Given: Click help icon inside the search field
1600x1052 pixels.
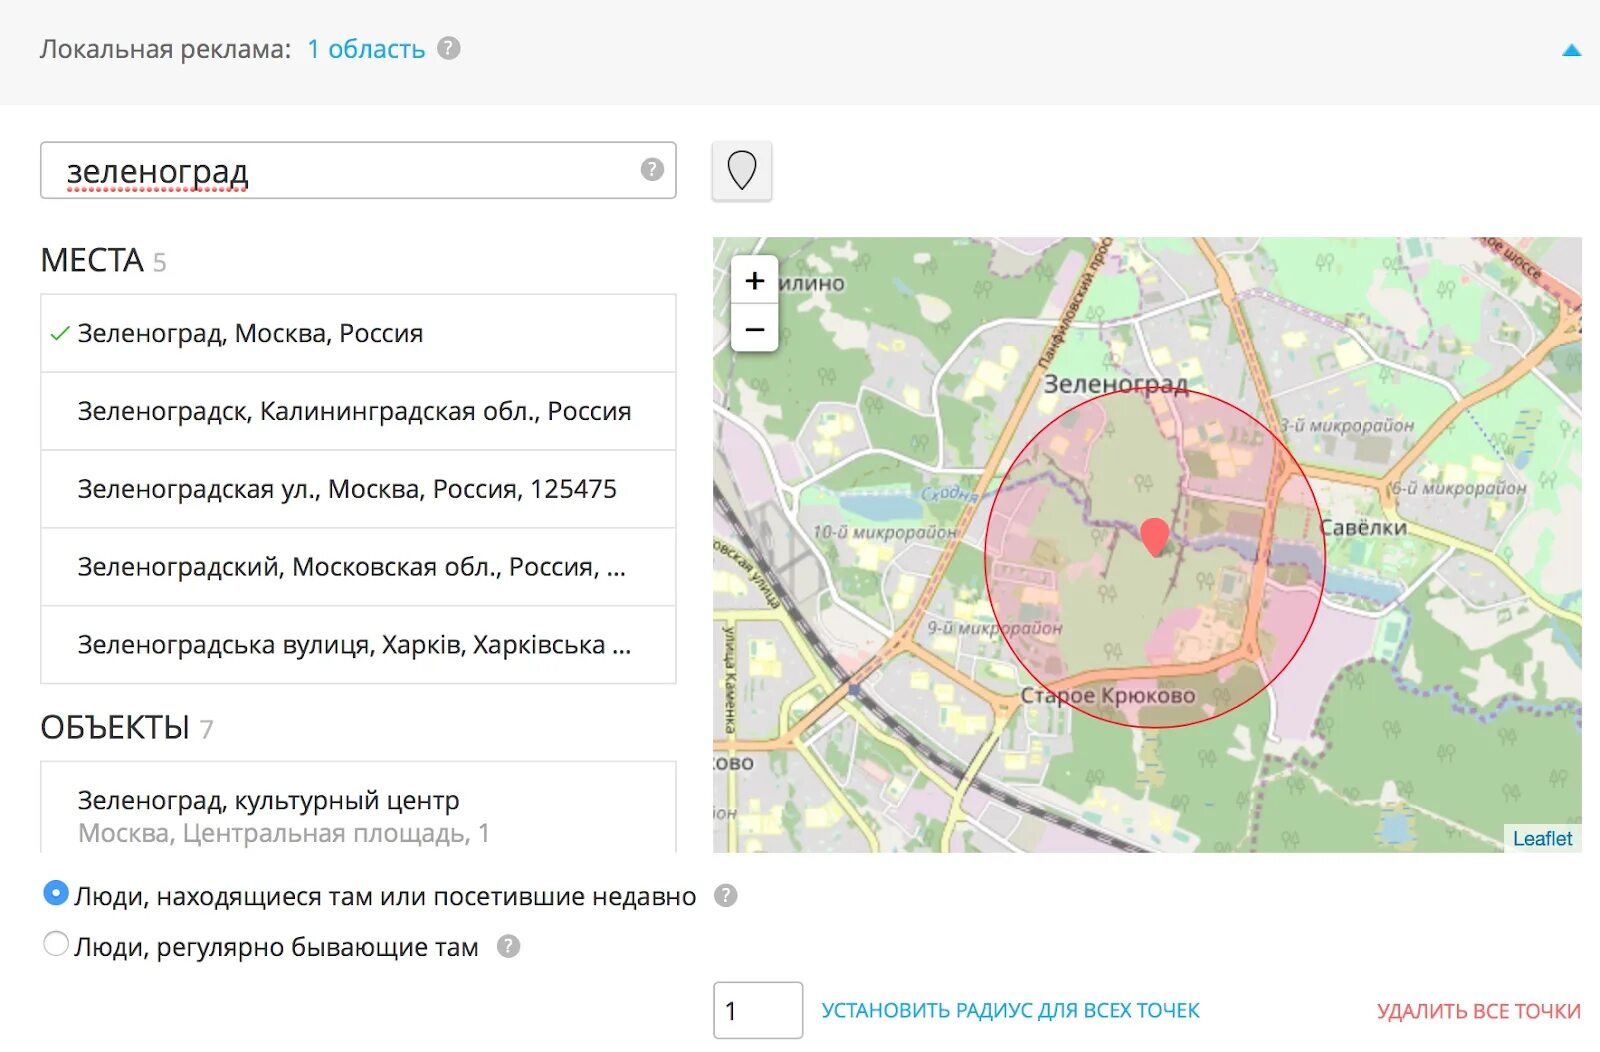Looking at the screenshot, I should pyautogui.click(x=652, y=169).
